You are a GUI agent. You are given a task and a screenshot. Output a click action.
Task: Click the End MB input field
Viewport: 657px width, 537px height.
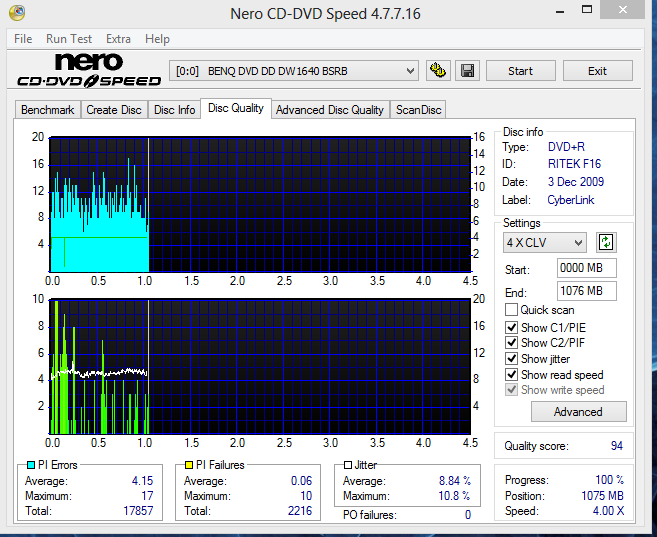[x=587, y=291]
